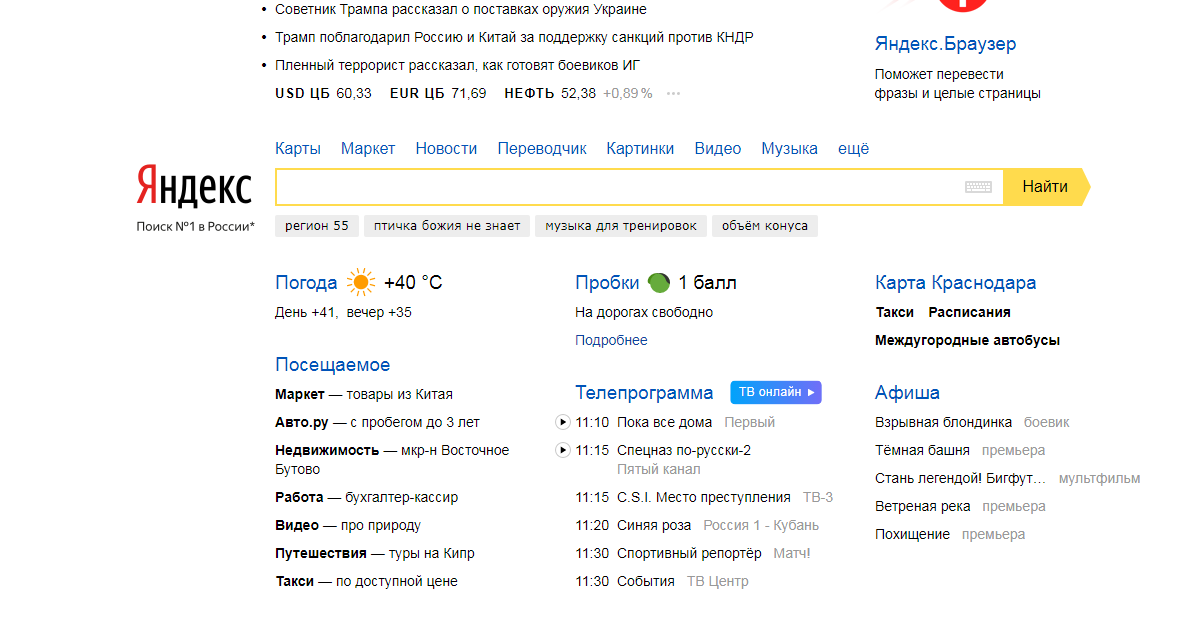
Task: Open the ещё services menu
Action: pyautogui.click(x=853, y=148)
